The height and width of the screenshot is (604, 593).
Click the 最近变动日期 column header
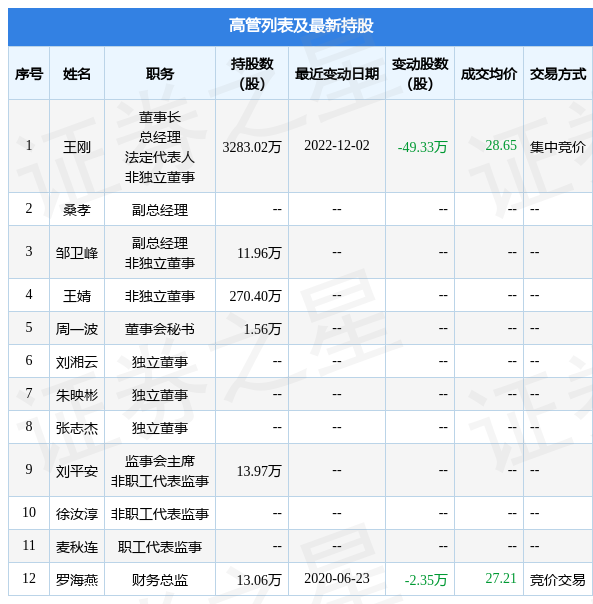(337, 74)
